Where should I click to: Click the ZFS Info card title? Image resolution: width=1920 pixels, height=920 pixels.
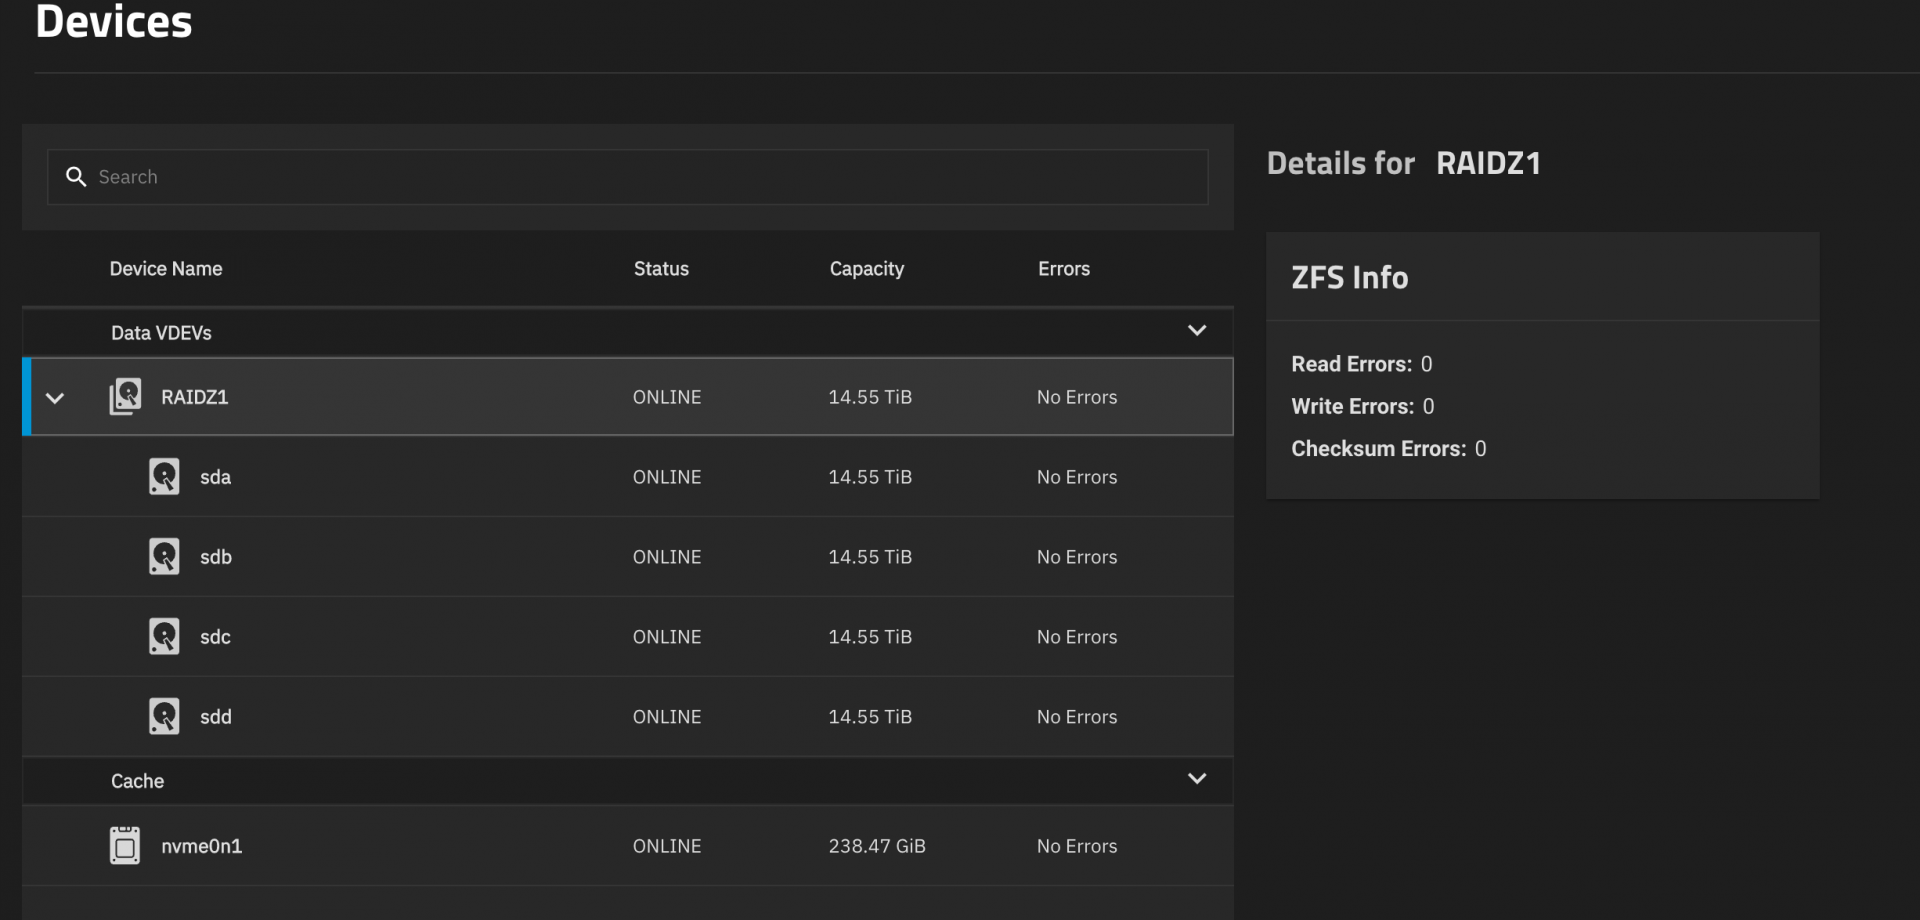[x=1350, y=278]
